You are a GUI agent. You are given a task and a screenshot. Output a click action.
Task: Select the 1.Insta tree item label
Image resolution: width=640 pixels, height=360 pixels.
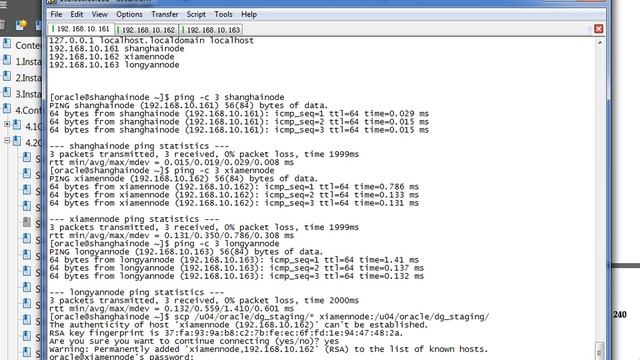click(x=28, y=62)
